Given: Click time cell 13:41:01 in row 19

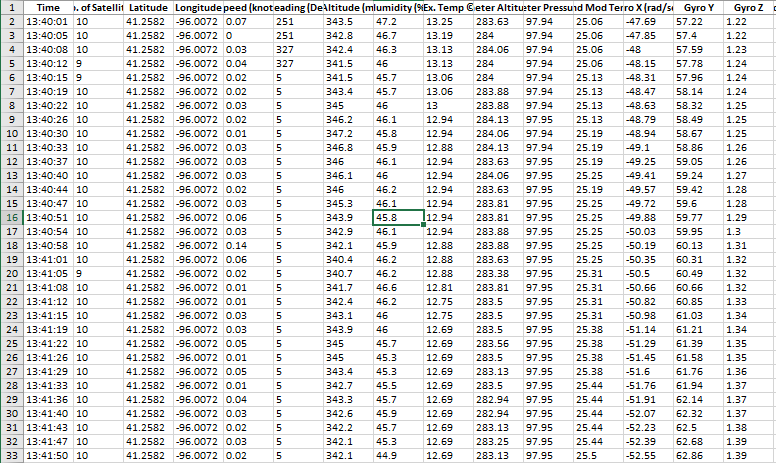Looking at the screenshot, I should pyautogui.click(x=47, y=259).
